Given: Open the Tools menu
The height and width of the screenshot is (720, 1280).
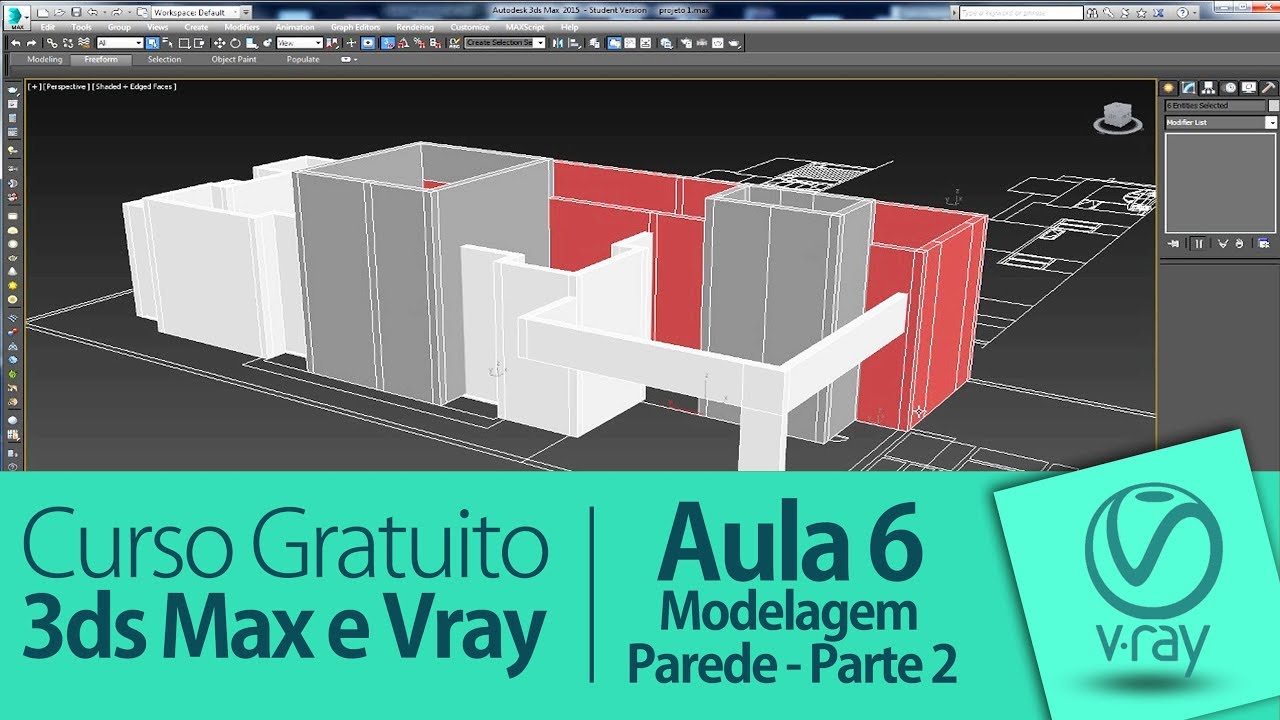Looking at the screenshot, I should coord(81,27).
